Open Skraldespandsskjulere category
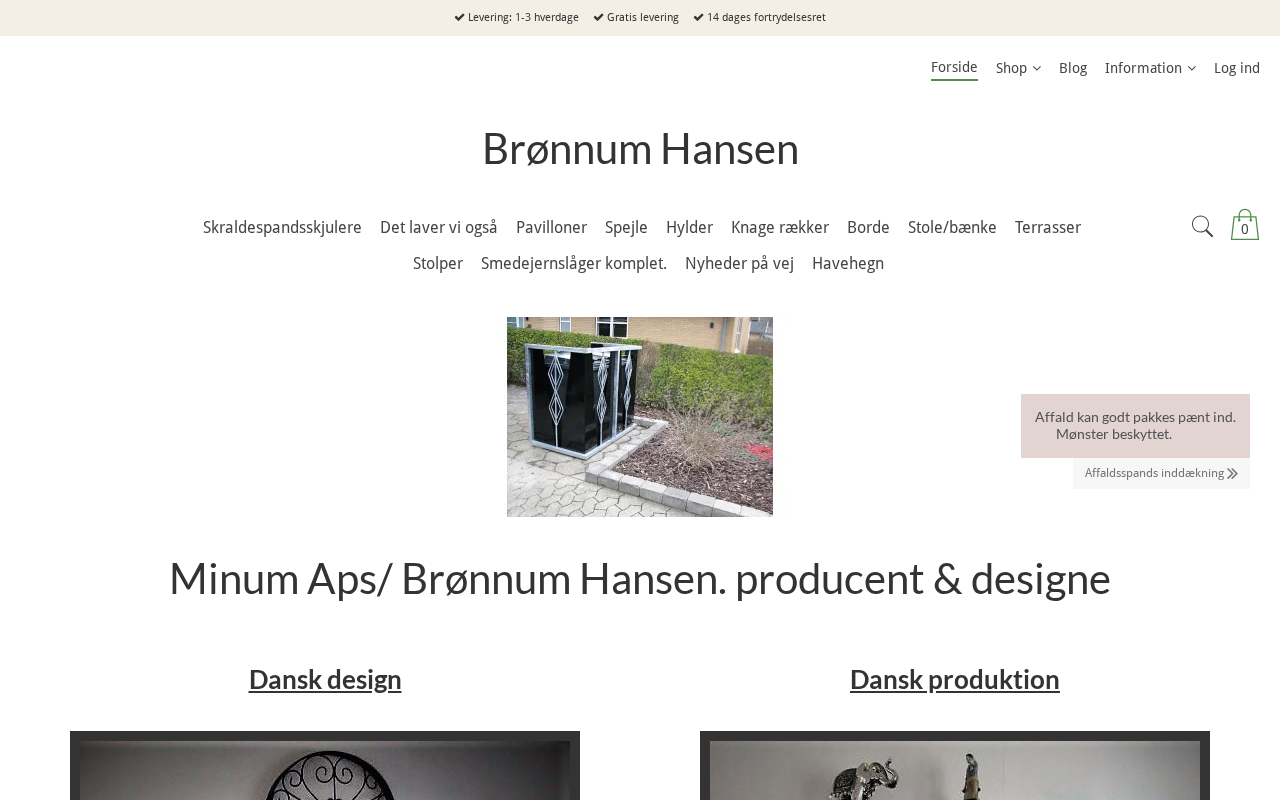Viewport: 1280px width, 800px height. [282, 228]
